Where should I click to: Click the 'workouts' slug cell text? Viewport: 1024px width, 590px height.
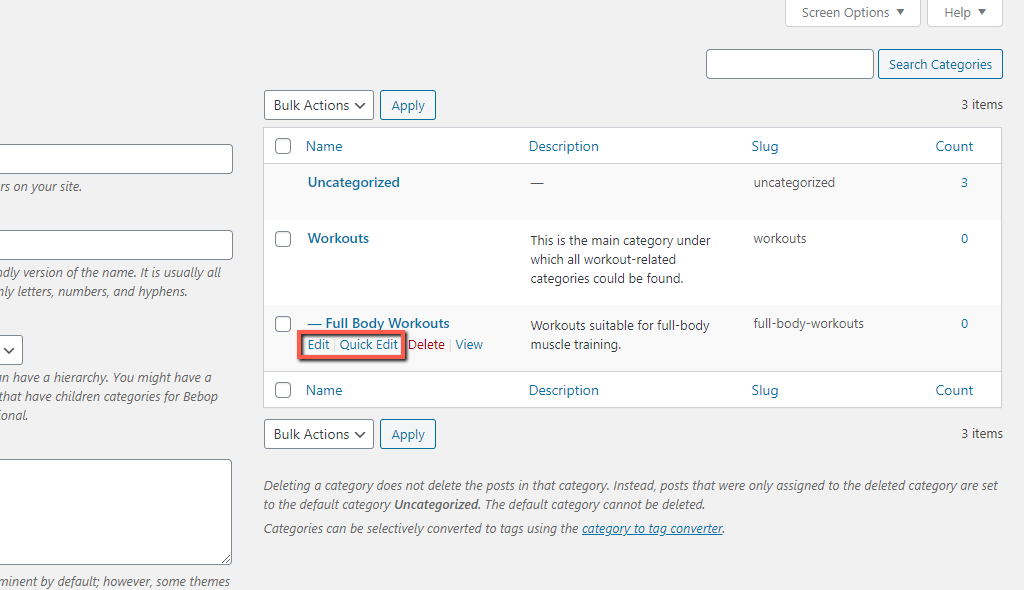point(780,238)
